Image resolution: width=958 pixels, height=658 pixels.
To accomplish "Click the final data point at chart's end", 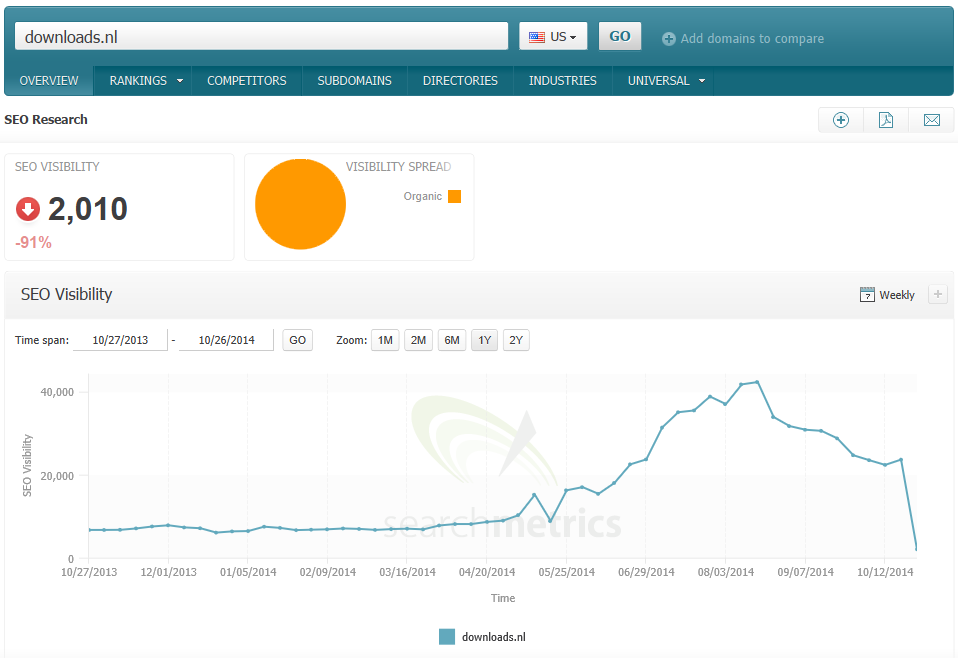I will point(916,549).
